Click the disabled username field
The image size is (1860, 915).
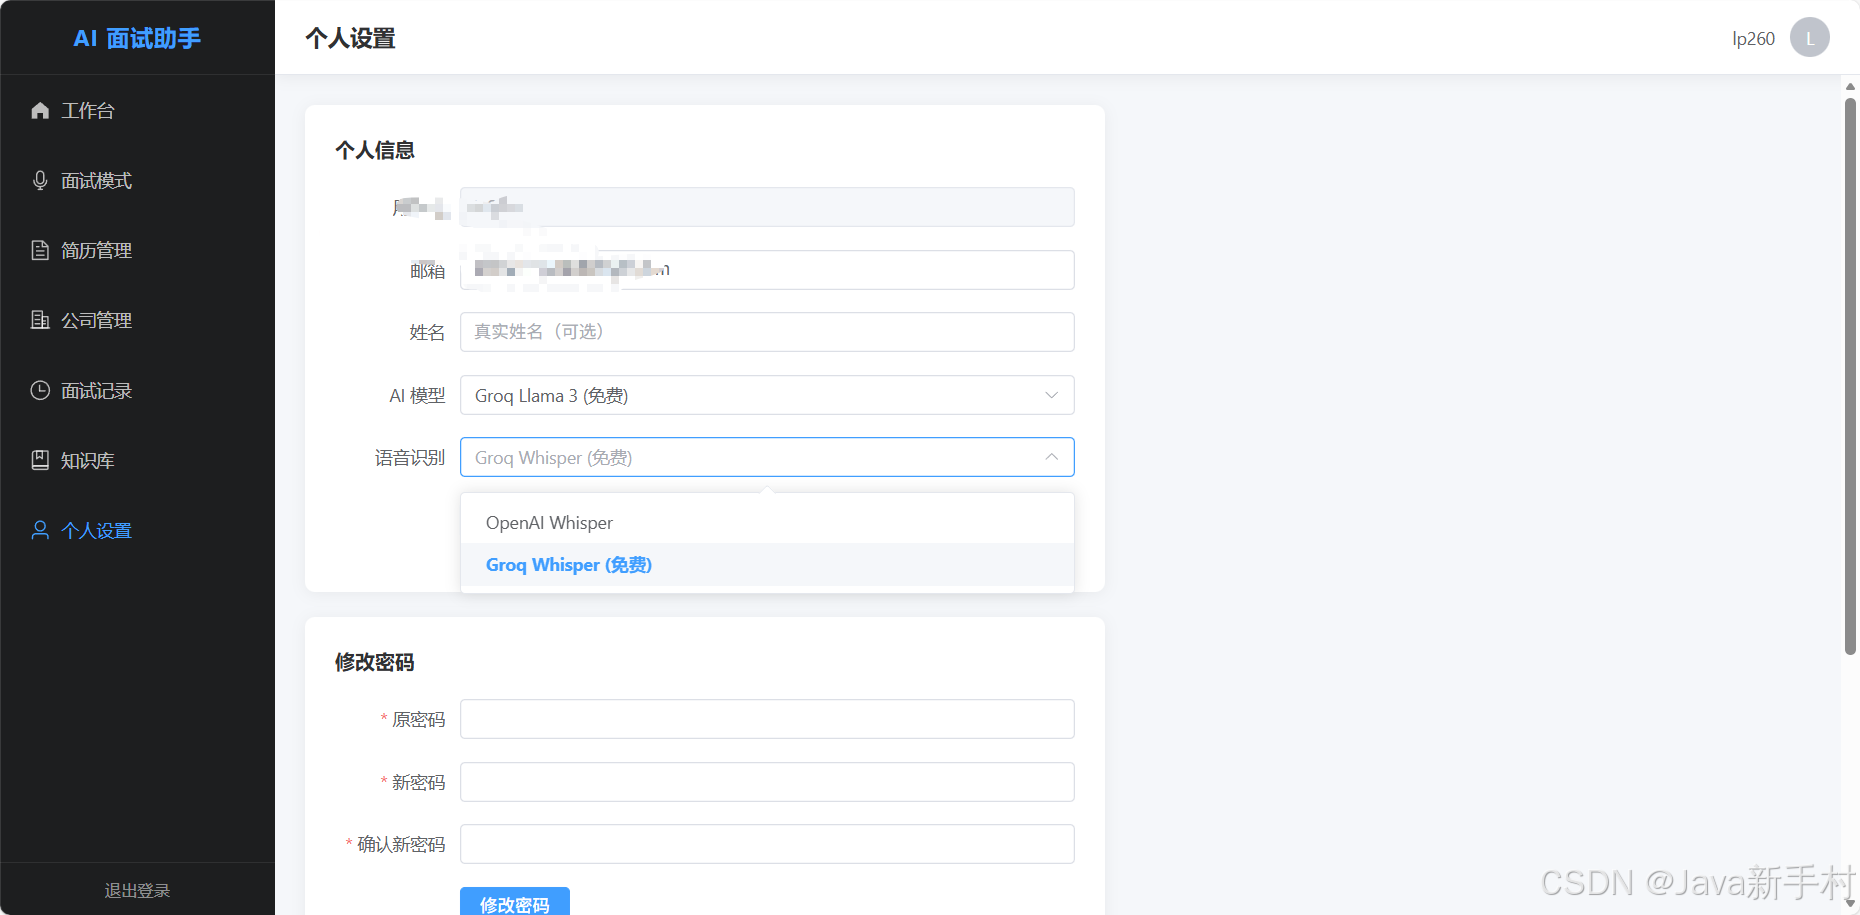click(x=767, y=207)
